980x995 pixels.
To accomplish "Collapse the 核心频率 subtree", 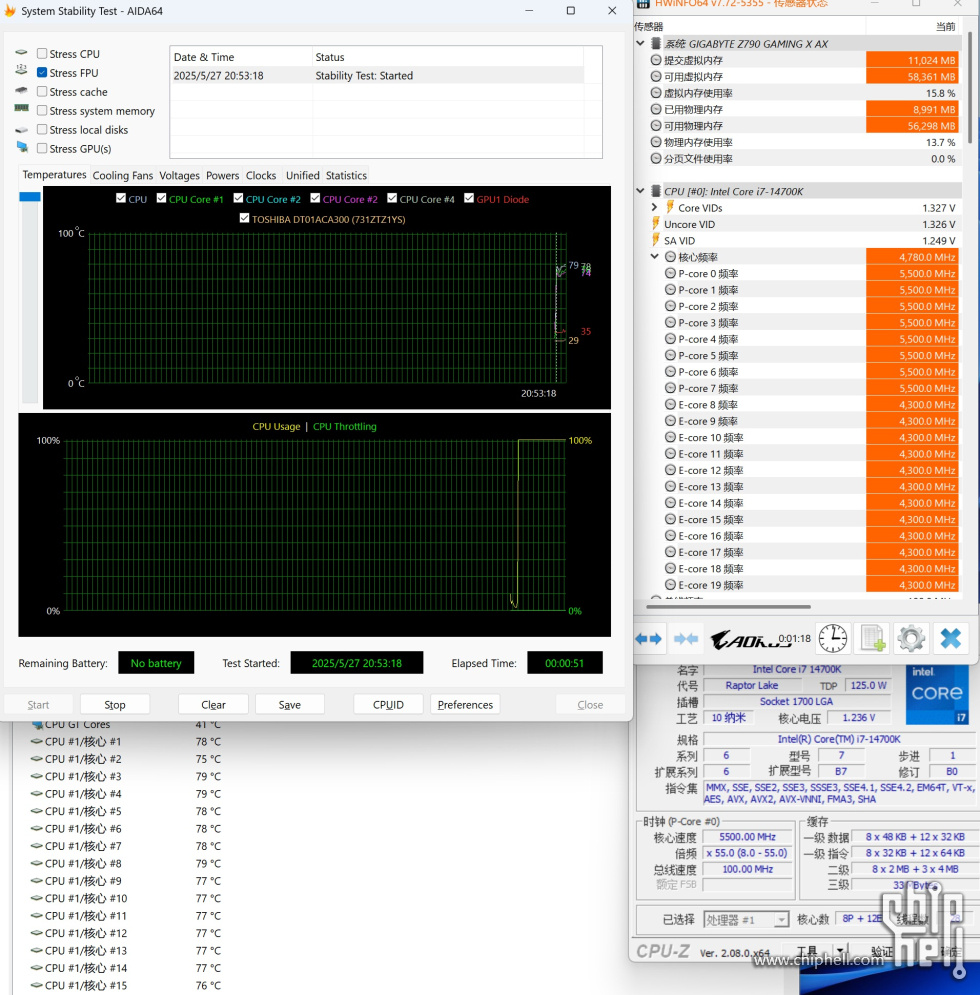I will click(654, 257).
